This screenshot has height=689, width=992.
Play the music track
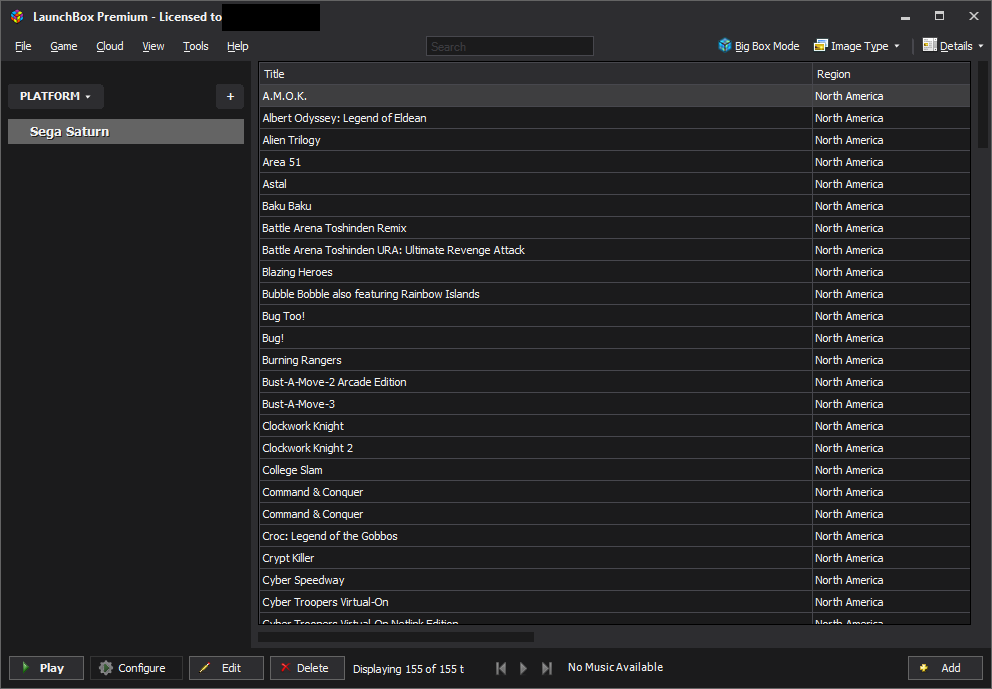coord(523,668)
